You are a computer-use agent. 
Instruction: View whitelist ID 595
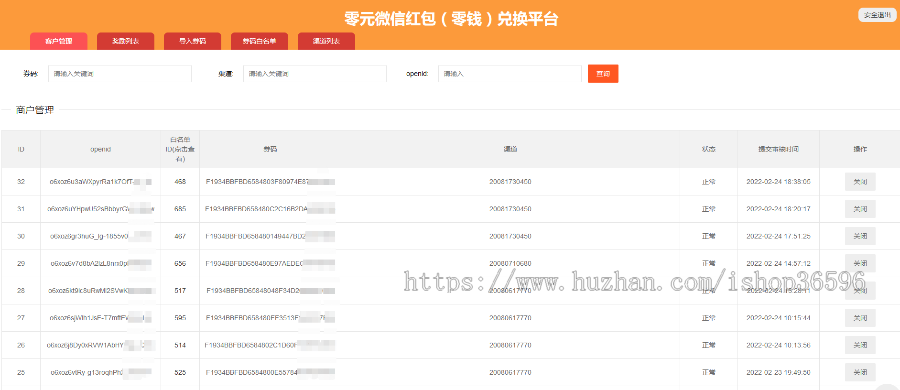point(180,318)
